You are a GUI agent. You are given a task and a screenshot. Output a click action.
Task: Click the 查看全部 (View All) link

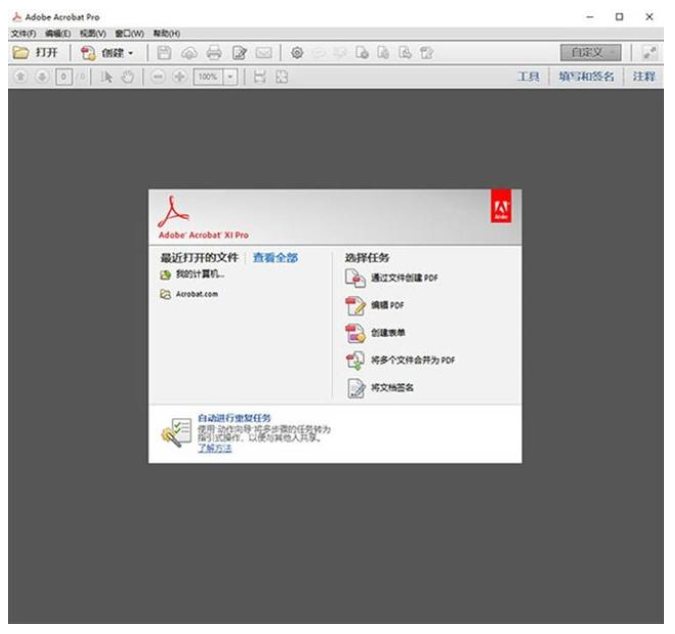(x=275, y=258)
